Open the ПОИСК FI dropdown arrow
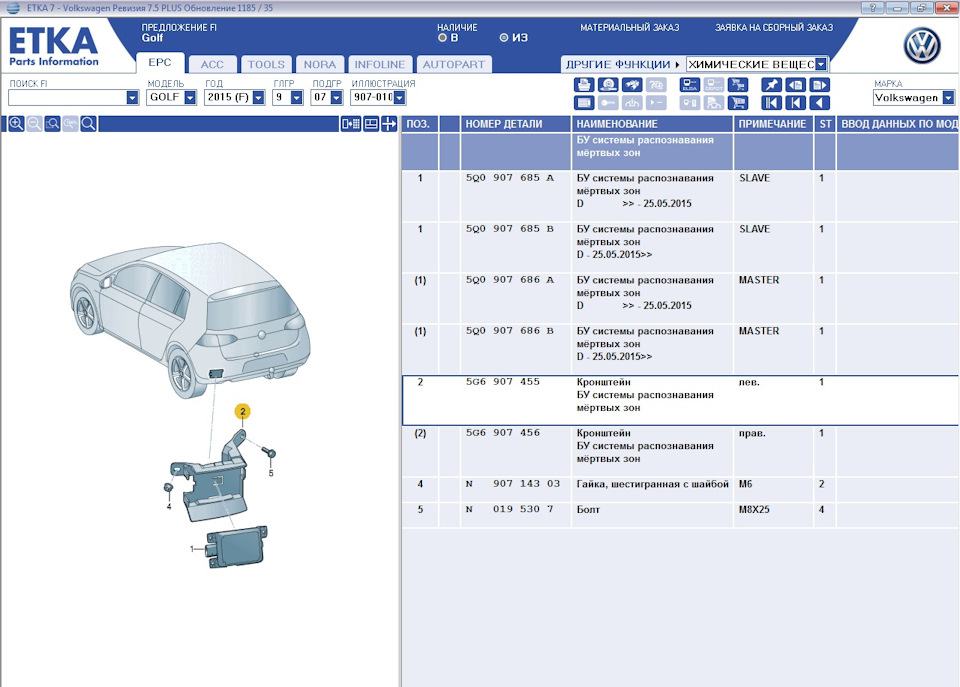960x687 pixels. [x=132, y=97]
